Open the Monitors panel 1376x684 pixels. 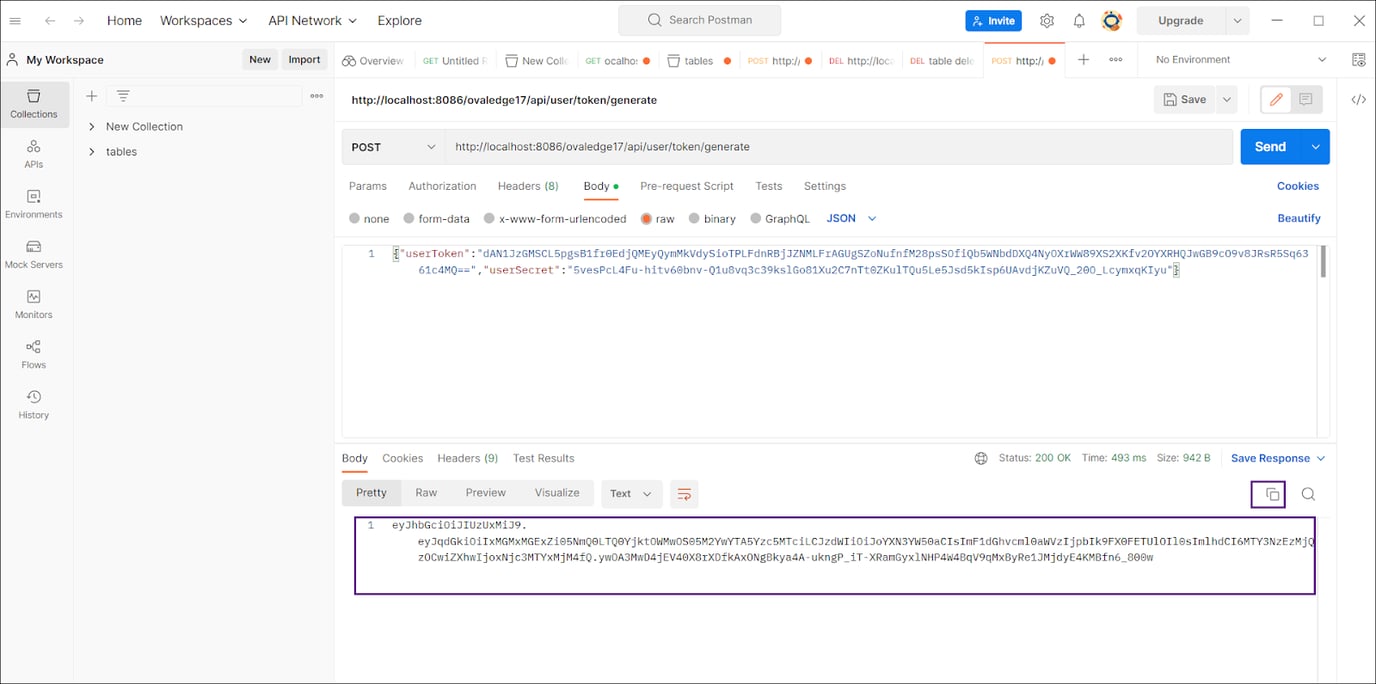click(x=33, y=303)
